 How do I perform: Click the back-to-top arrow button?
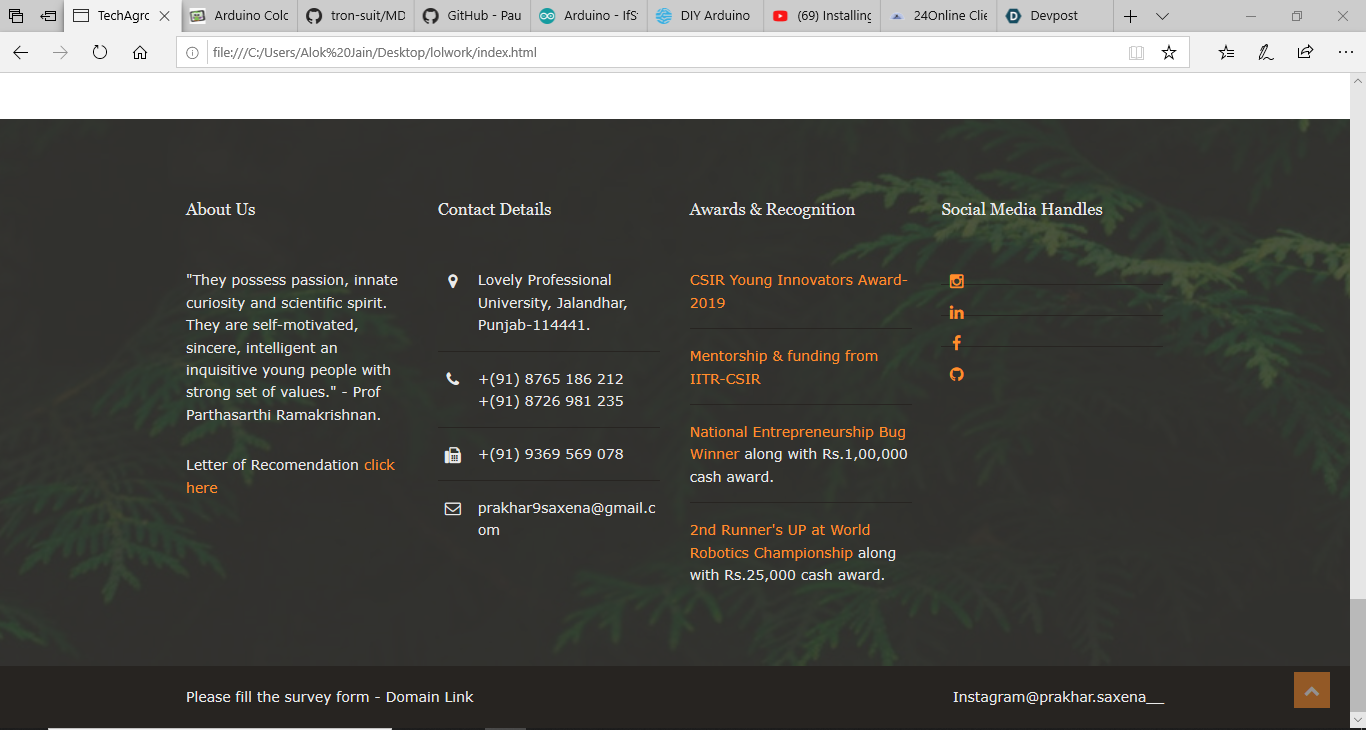tap(1312, 690)
